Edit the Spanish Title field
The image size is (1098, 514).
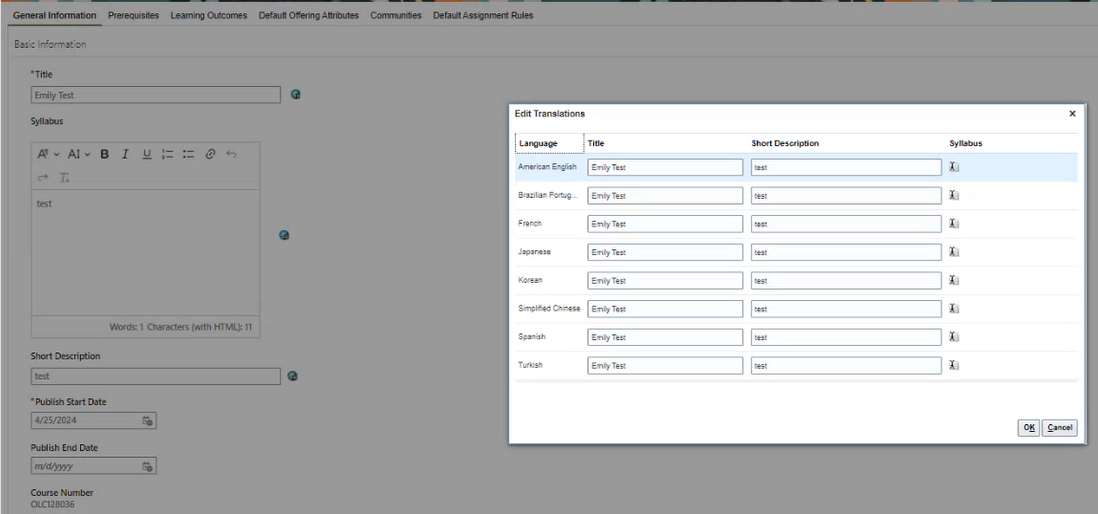click(665, 337)
